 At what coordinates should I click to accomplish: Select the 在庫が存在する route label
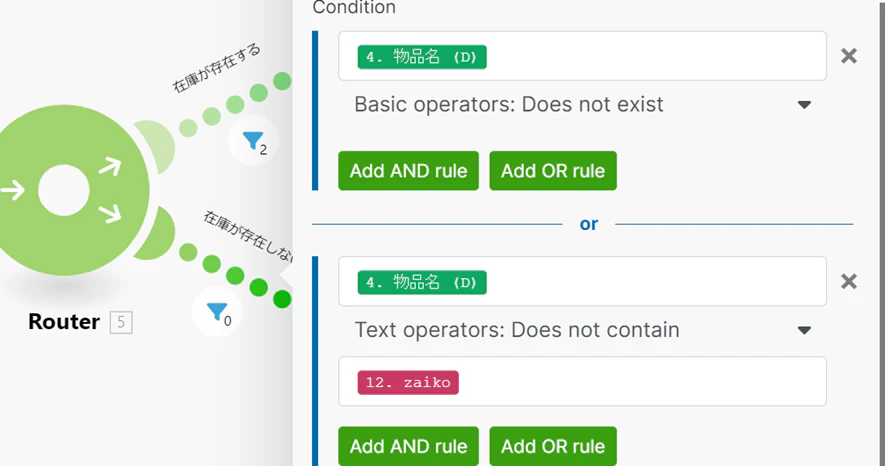point(216,68)
